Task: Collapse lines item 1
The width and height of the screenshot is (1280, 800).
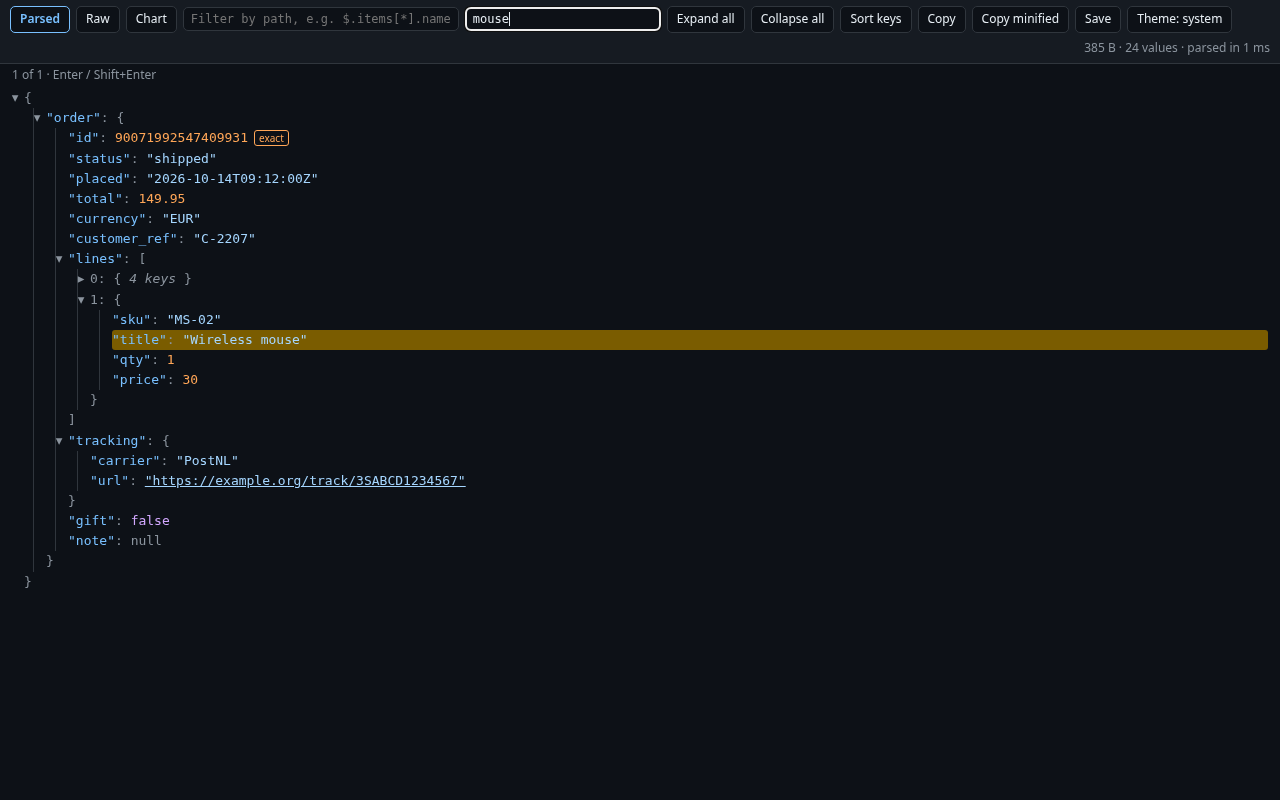Action: [x=81, y=300]
